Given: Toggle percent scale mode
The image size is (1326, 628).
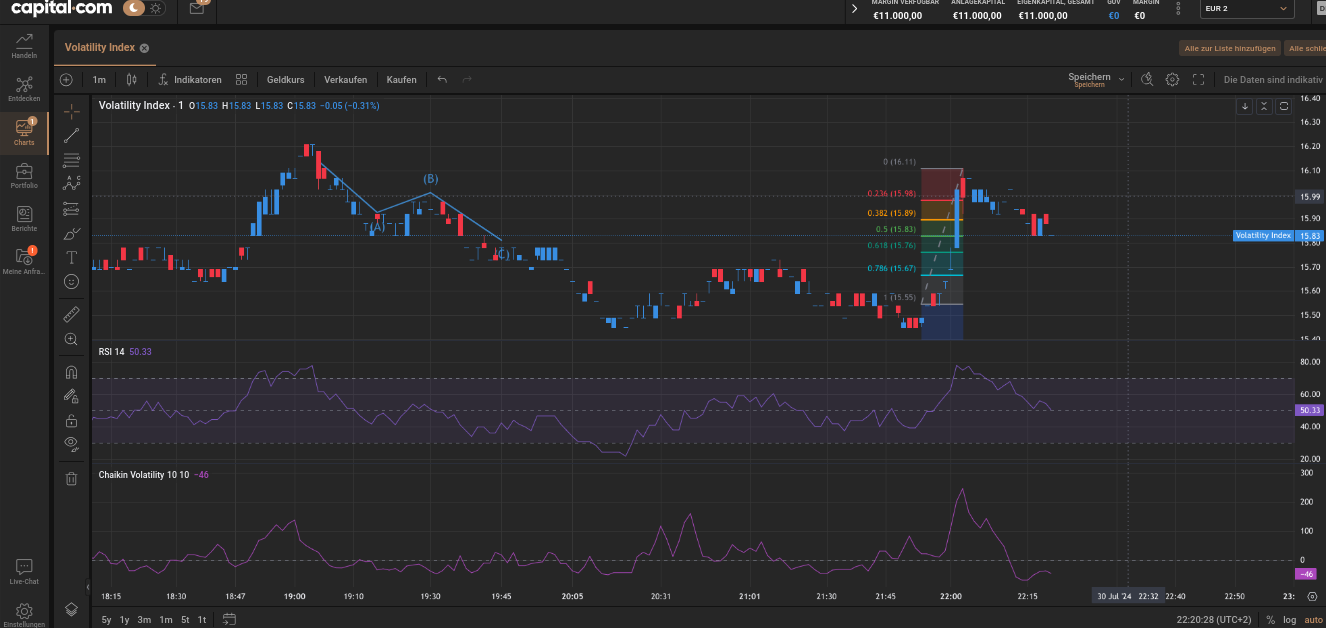Looking at the screenshot, I should tap(1271, 620).
